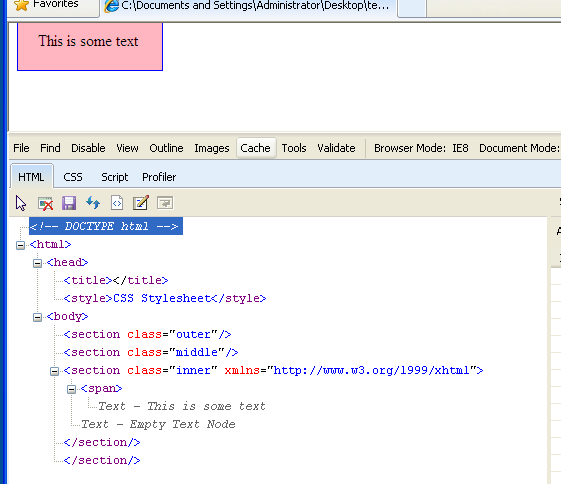The width and height of the screenshot is (561, 484).
Task: Open the Script tab
Action: tap(114, 177)
